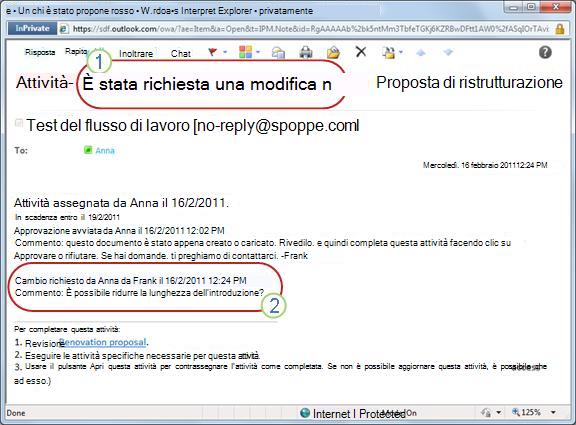The image size is (576, 425).
Task: Click the sdf.outlook.com URL address field
Action: (x=310, y=29)
